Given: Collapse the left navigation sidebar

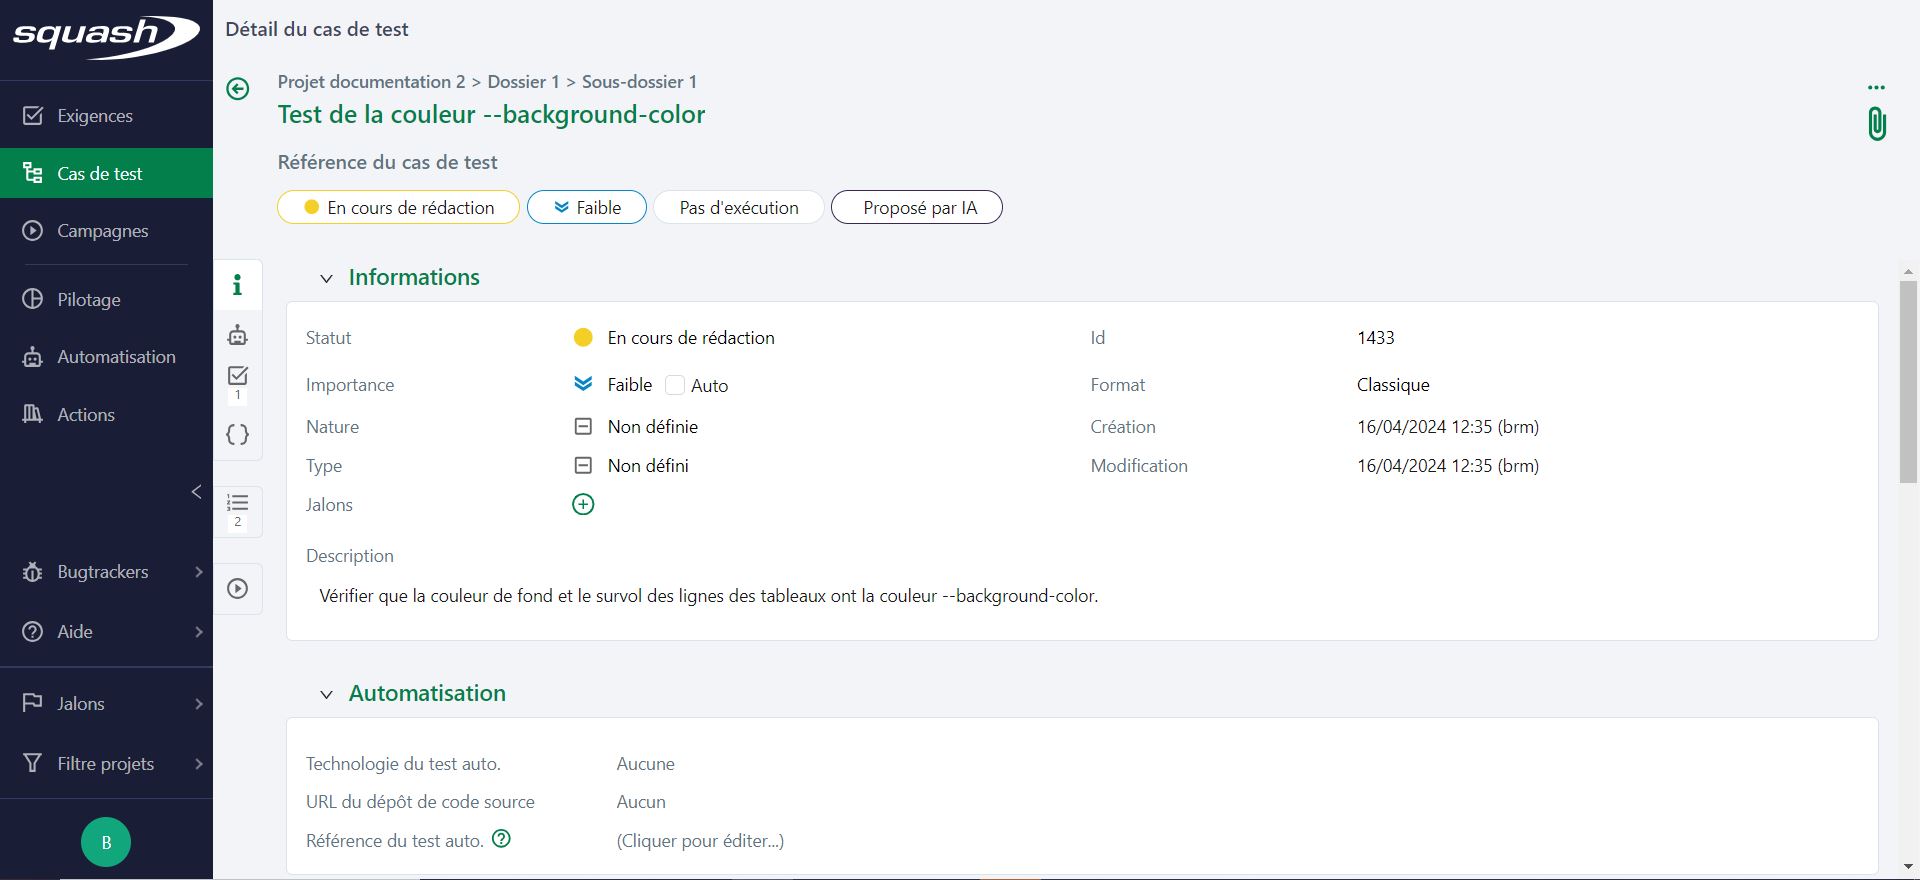Looking at the screenshot, I should click(x=196, y=491).
